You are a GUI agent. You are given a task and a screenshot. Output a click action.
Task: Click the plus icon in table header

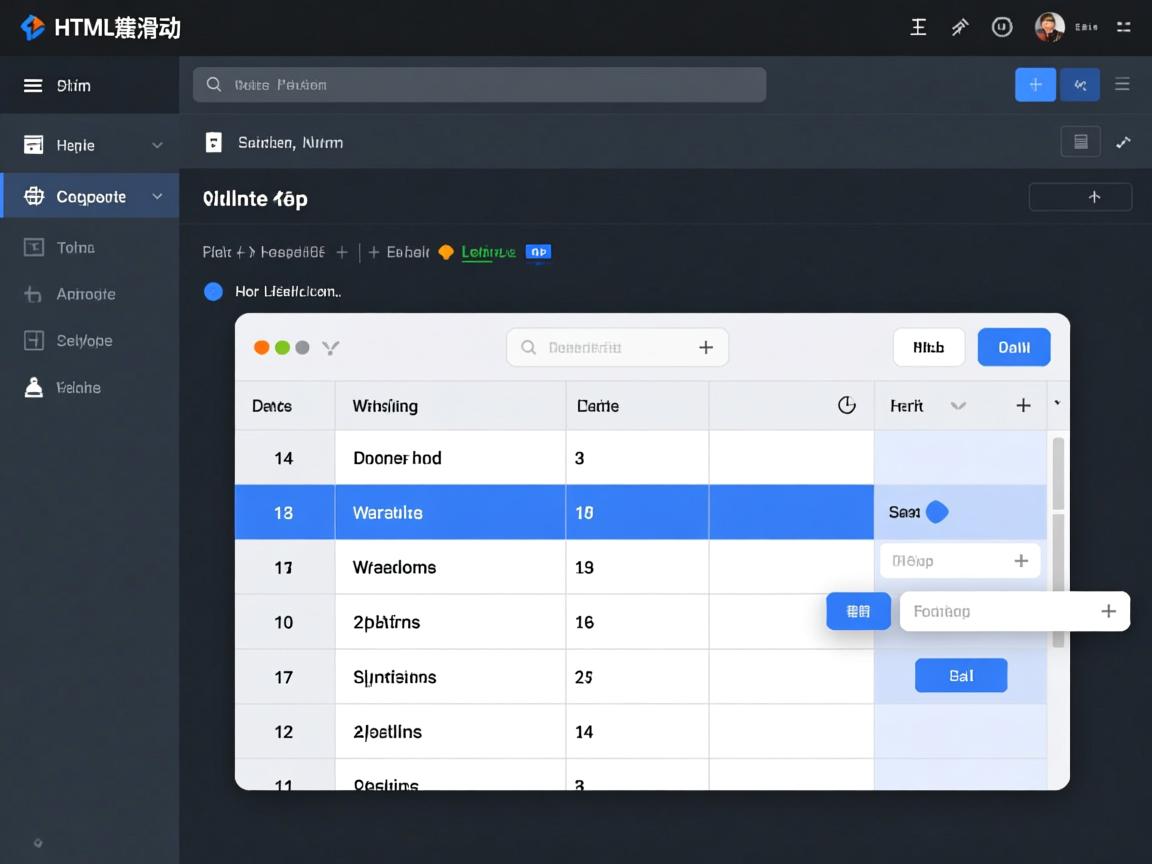(x=1023, y=405)
